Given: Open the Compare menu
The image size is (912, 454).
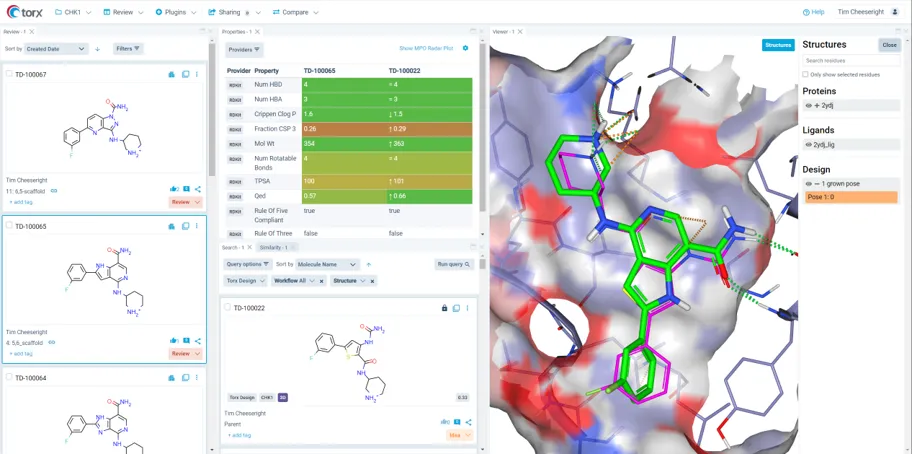Looking at the screenshot, I should [295, 12].
